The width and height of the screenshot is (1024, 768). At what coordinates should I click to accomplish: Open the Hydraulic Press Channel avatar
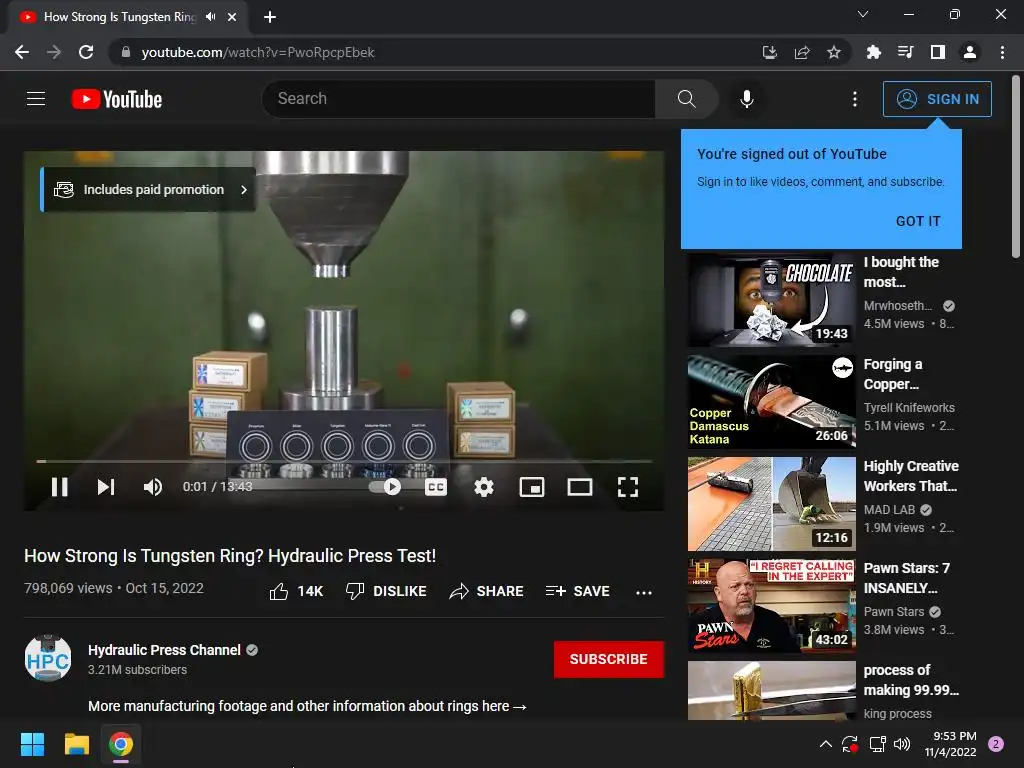point(48,658)
